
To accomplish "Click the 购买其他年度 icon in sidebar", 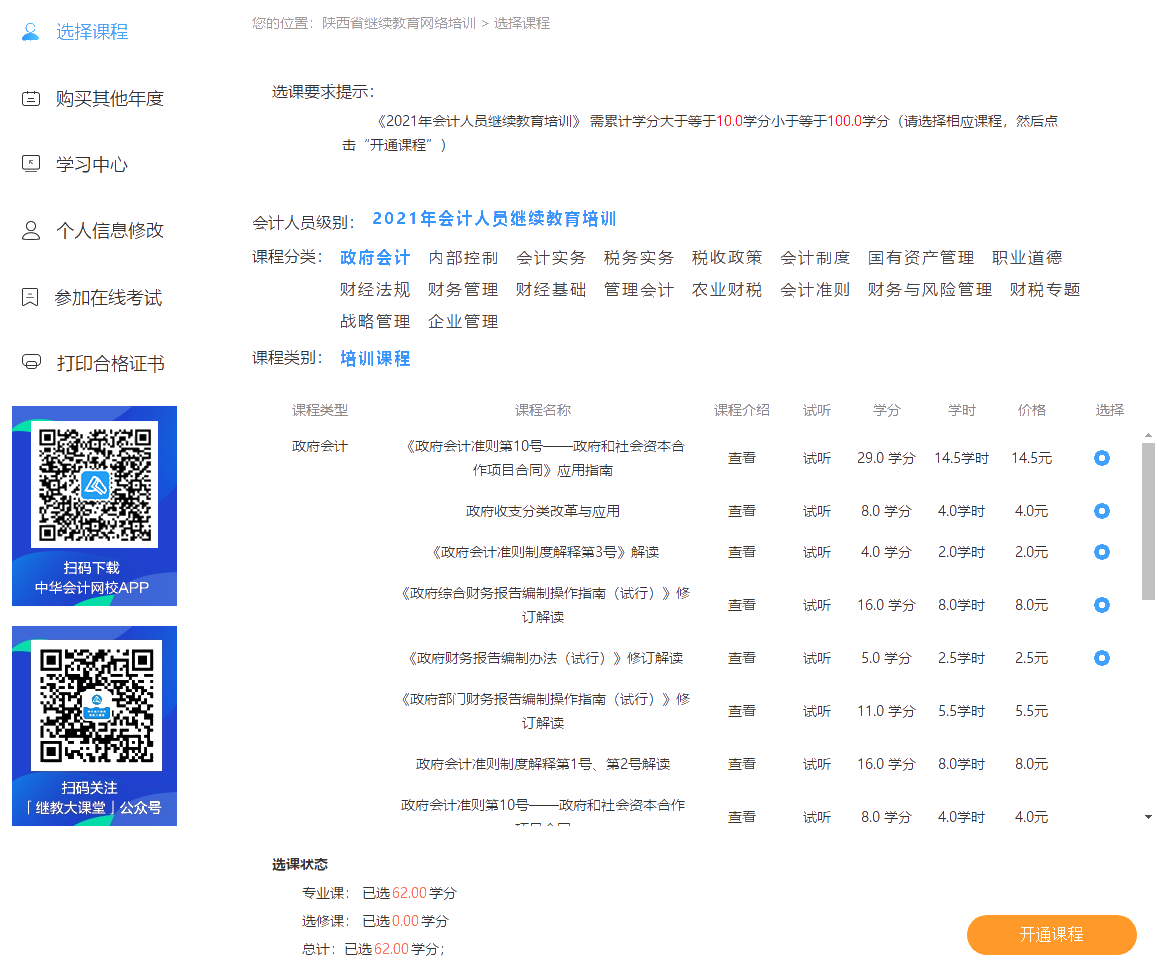I will (x=31, y=98).
